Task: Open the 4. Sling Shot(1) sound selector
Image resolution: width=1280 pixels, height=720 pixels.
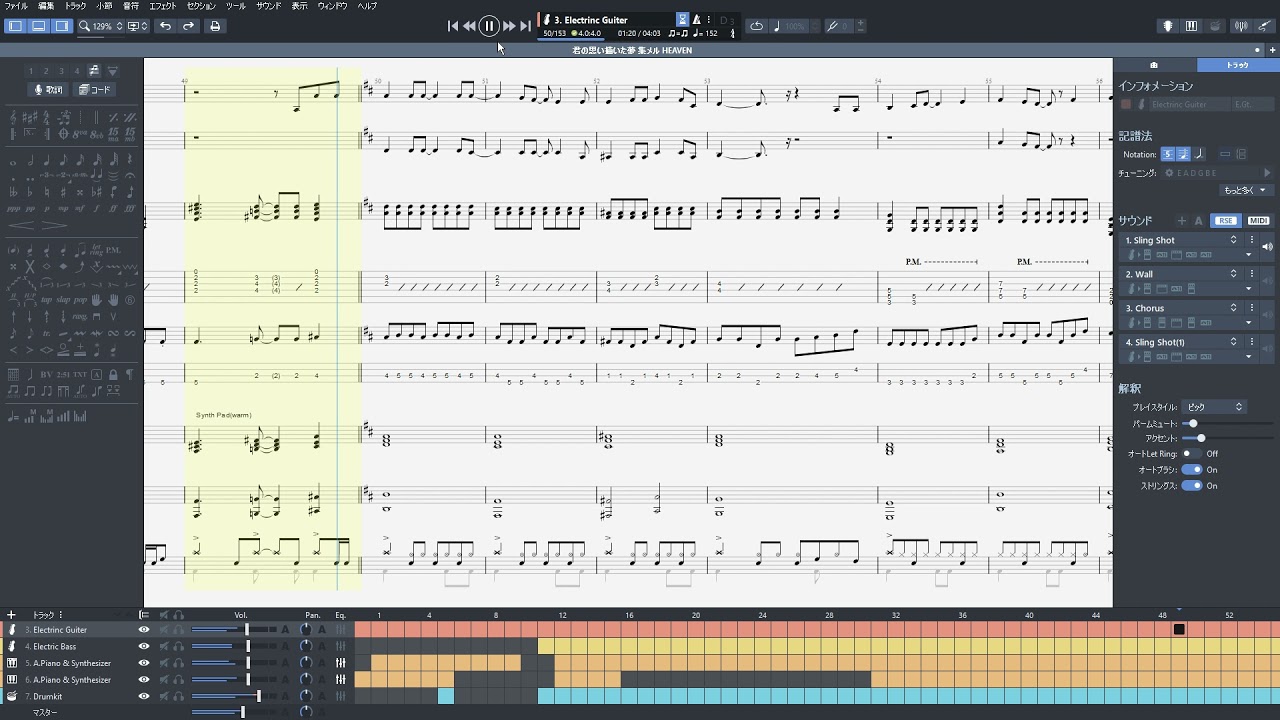Action: click(x=1181, y=342)
